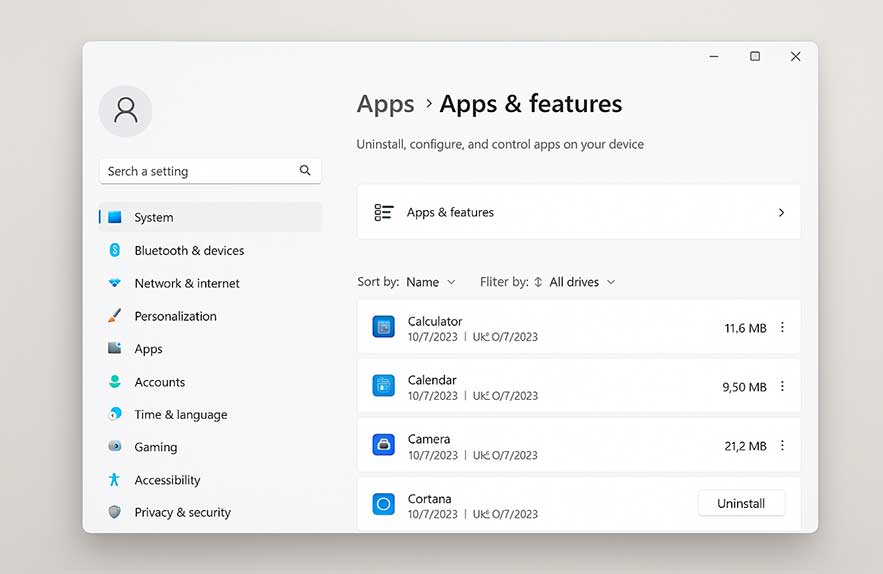The image size is (883, 574).
Task: Click the Accessibility figure icon
Action: [x=114, y=479]
